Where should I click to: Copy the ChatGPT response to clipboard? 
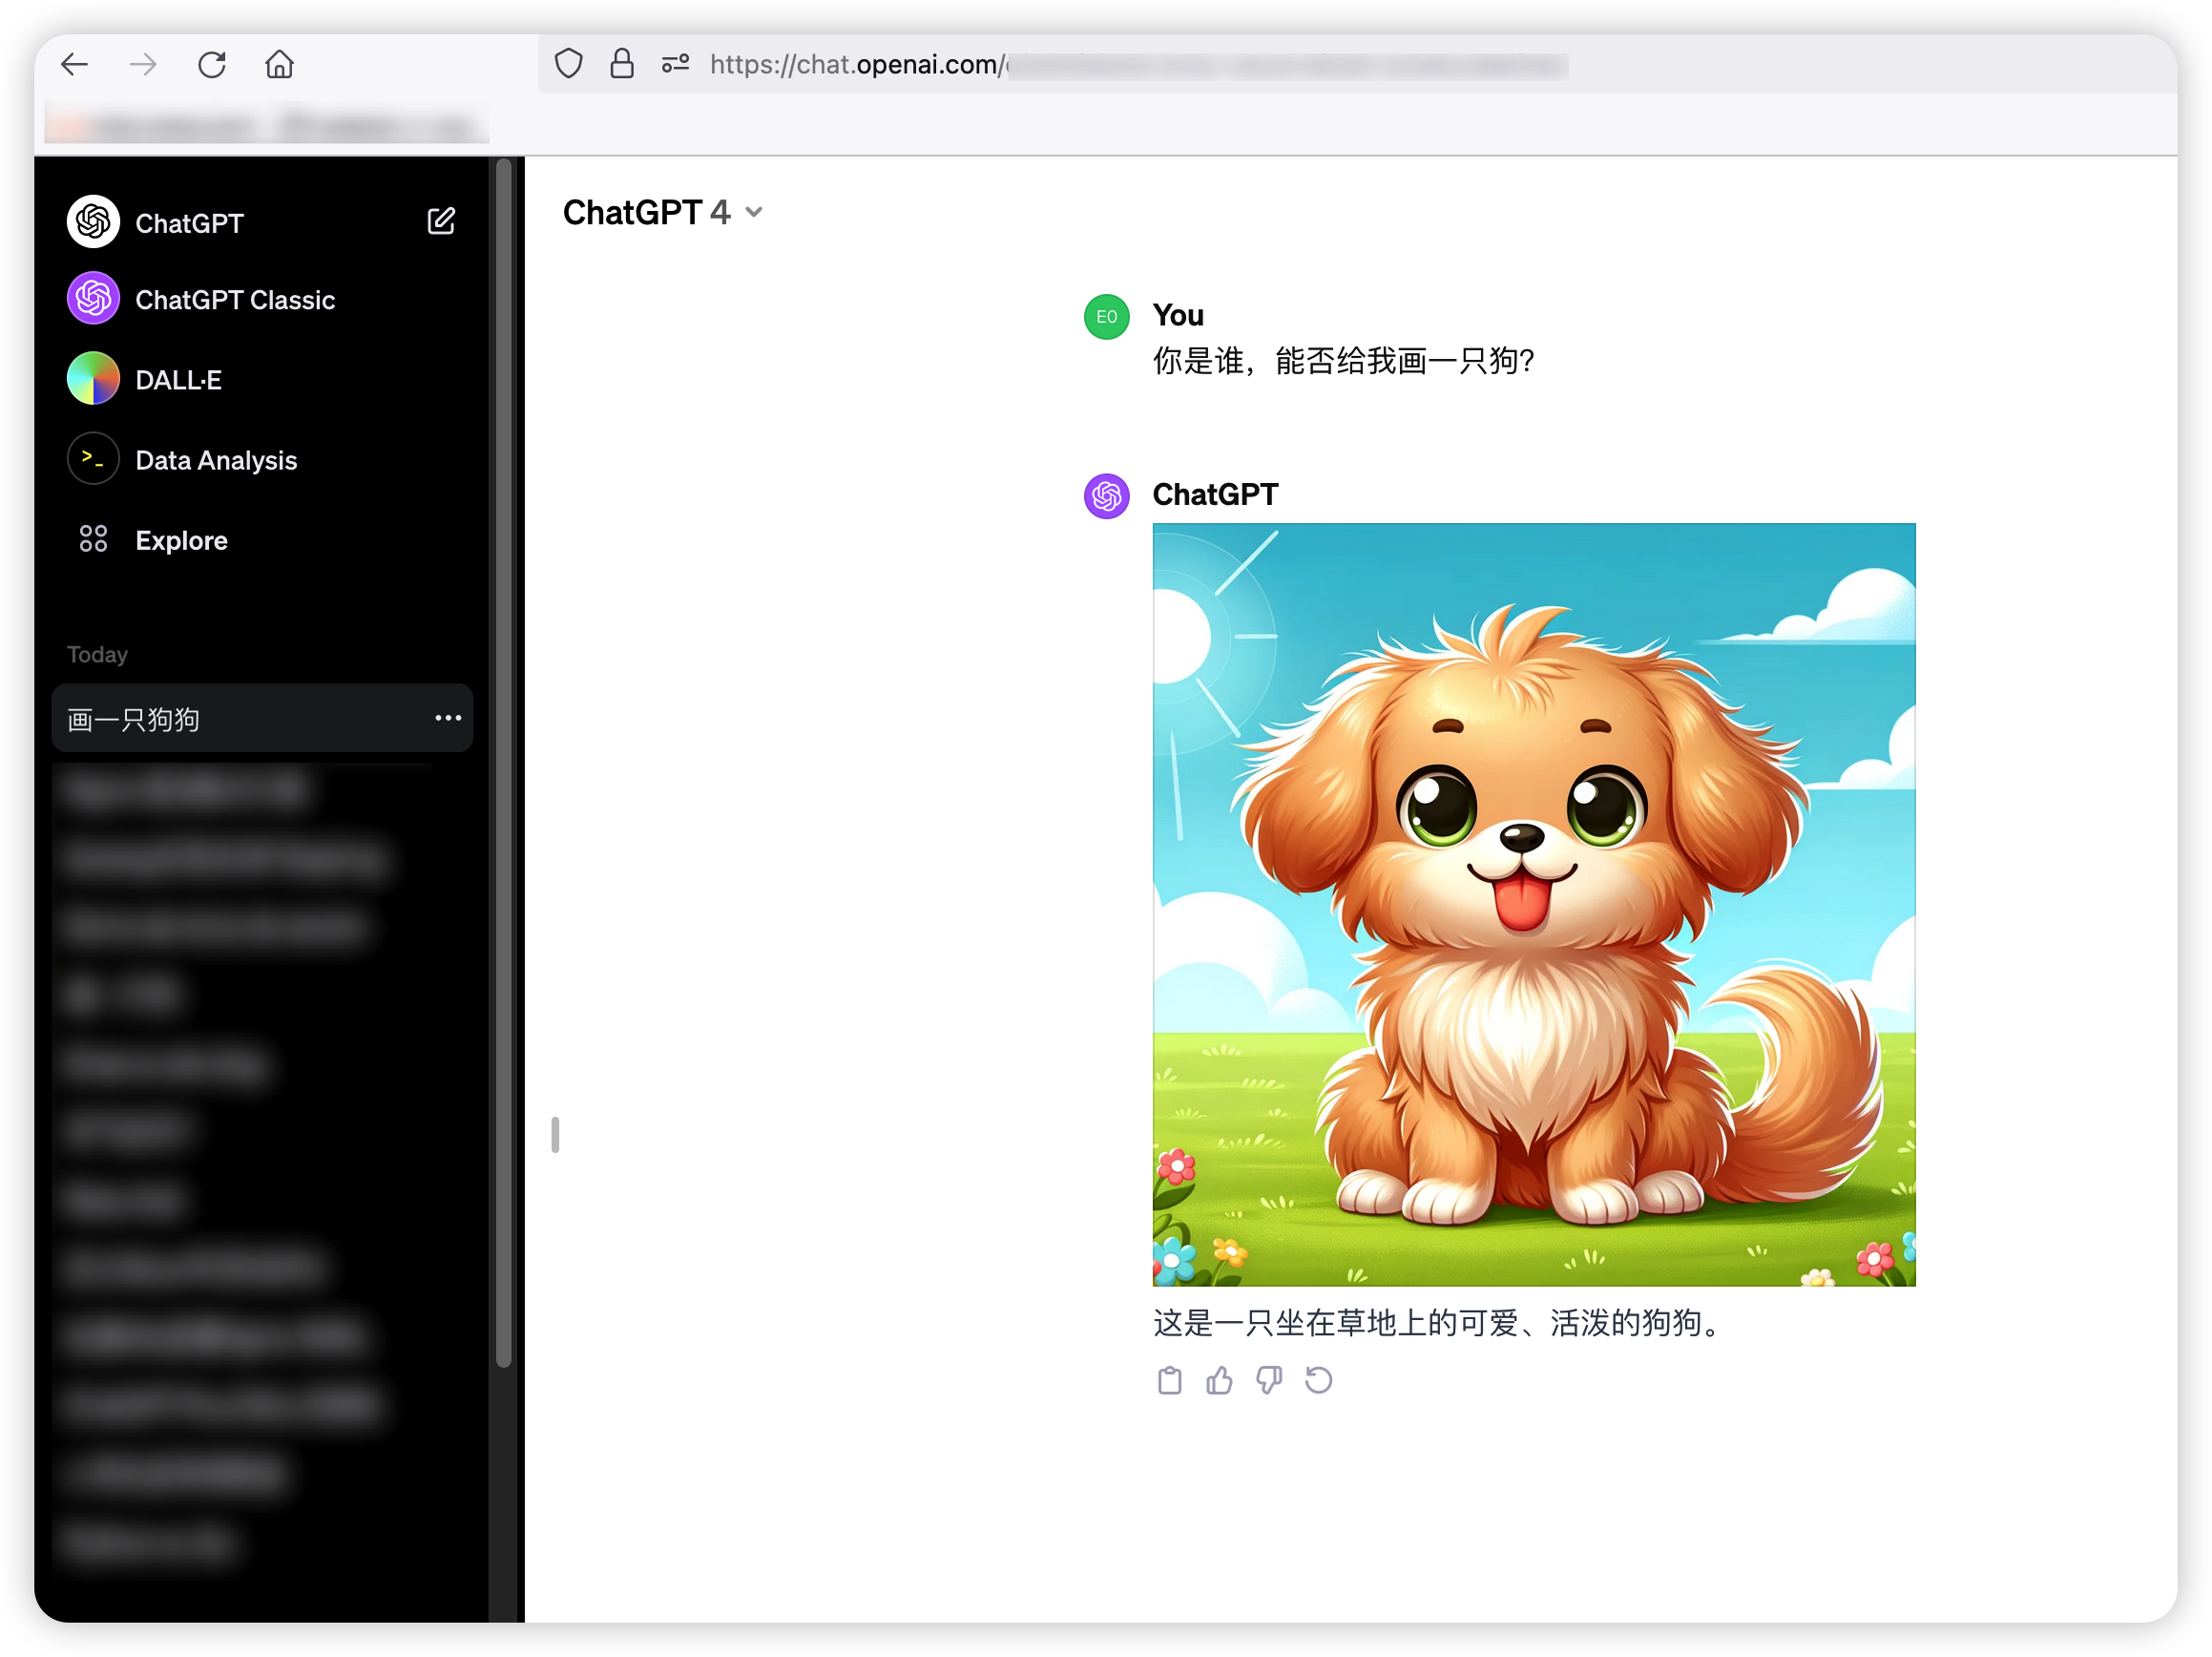point(1169,1380)
